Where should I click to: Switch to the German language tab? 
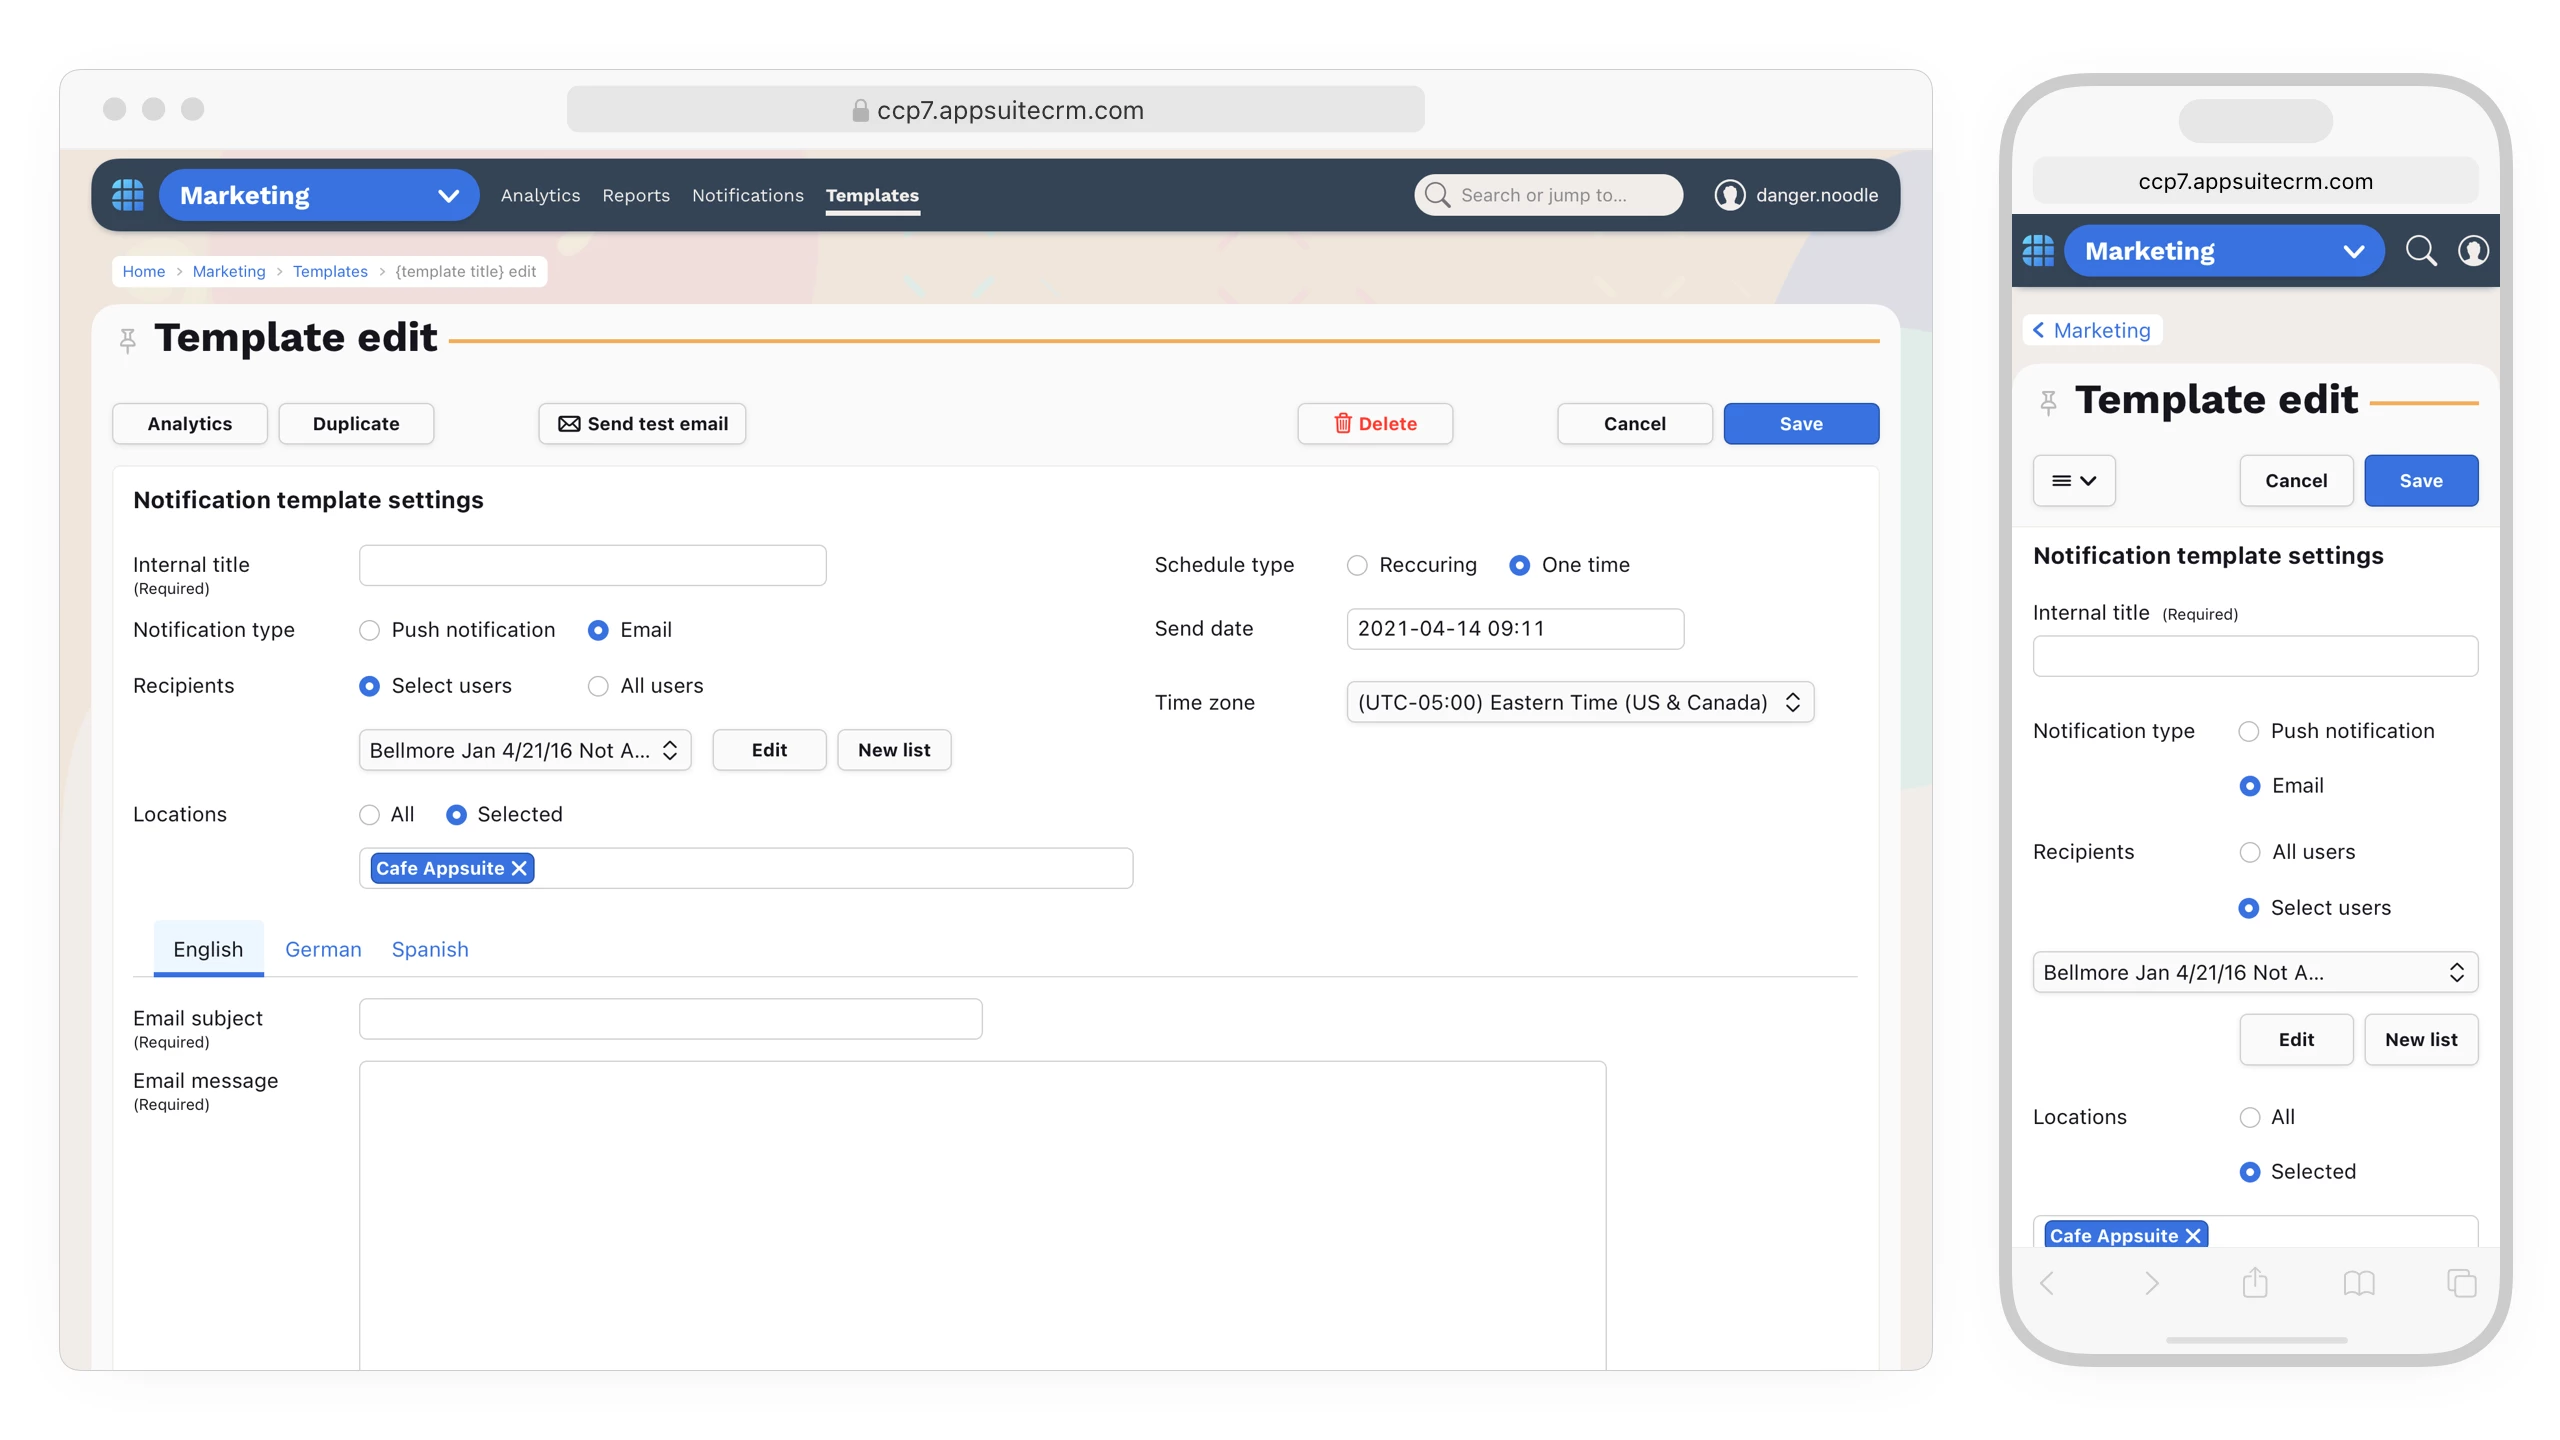click(323, 949)
